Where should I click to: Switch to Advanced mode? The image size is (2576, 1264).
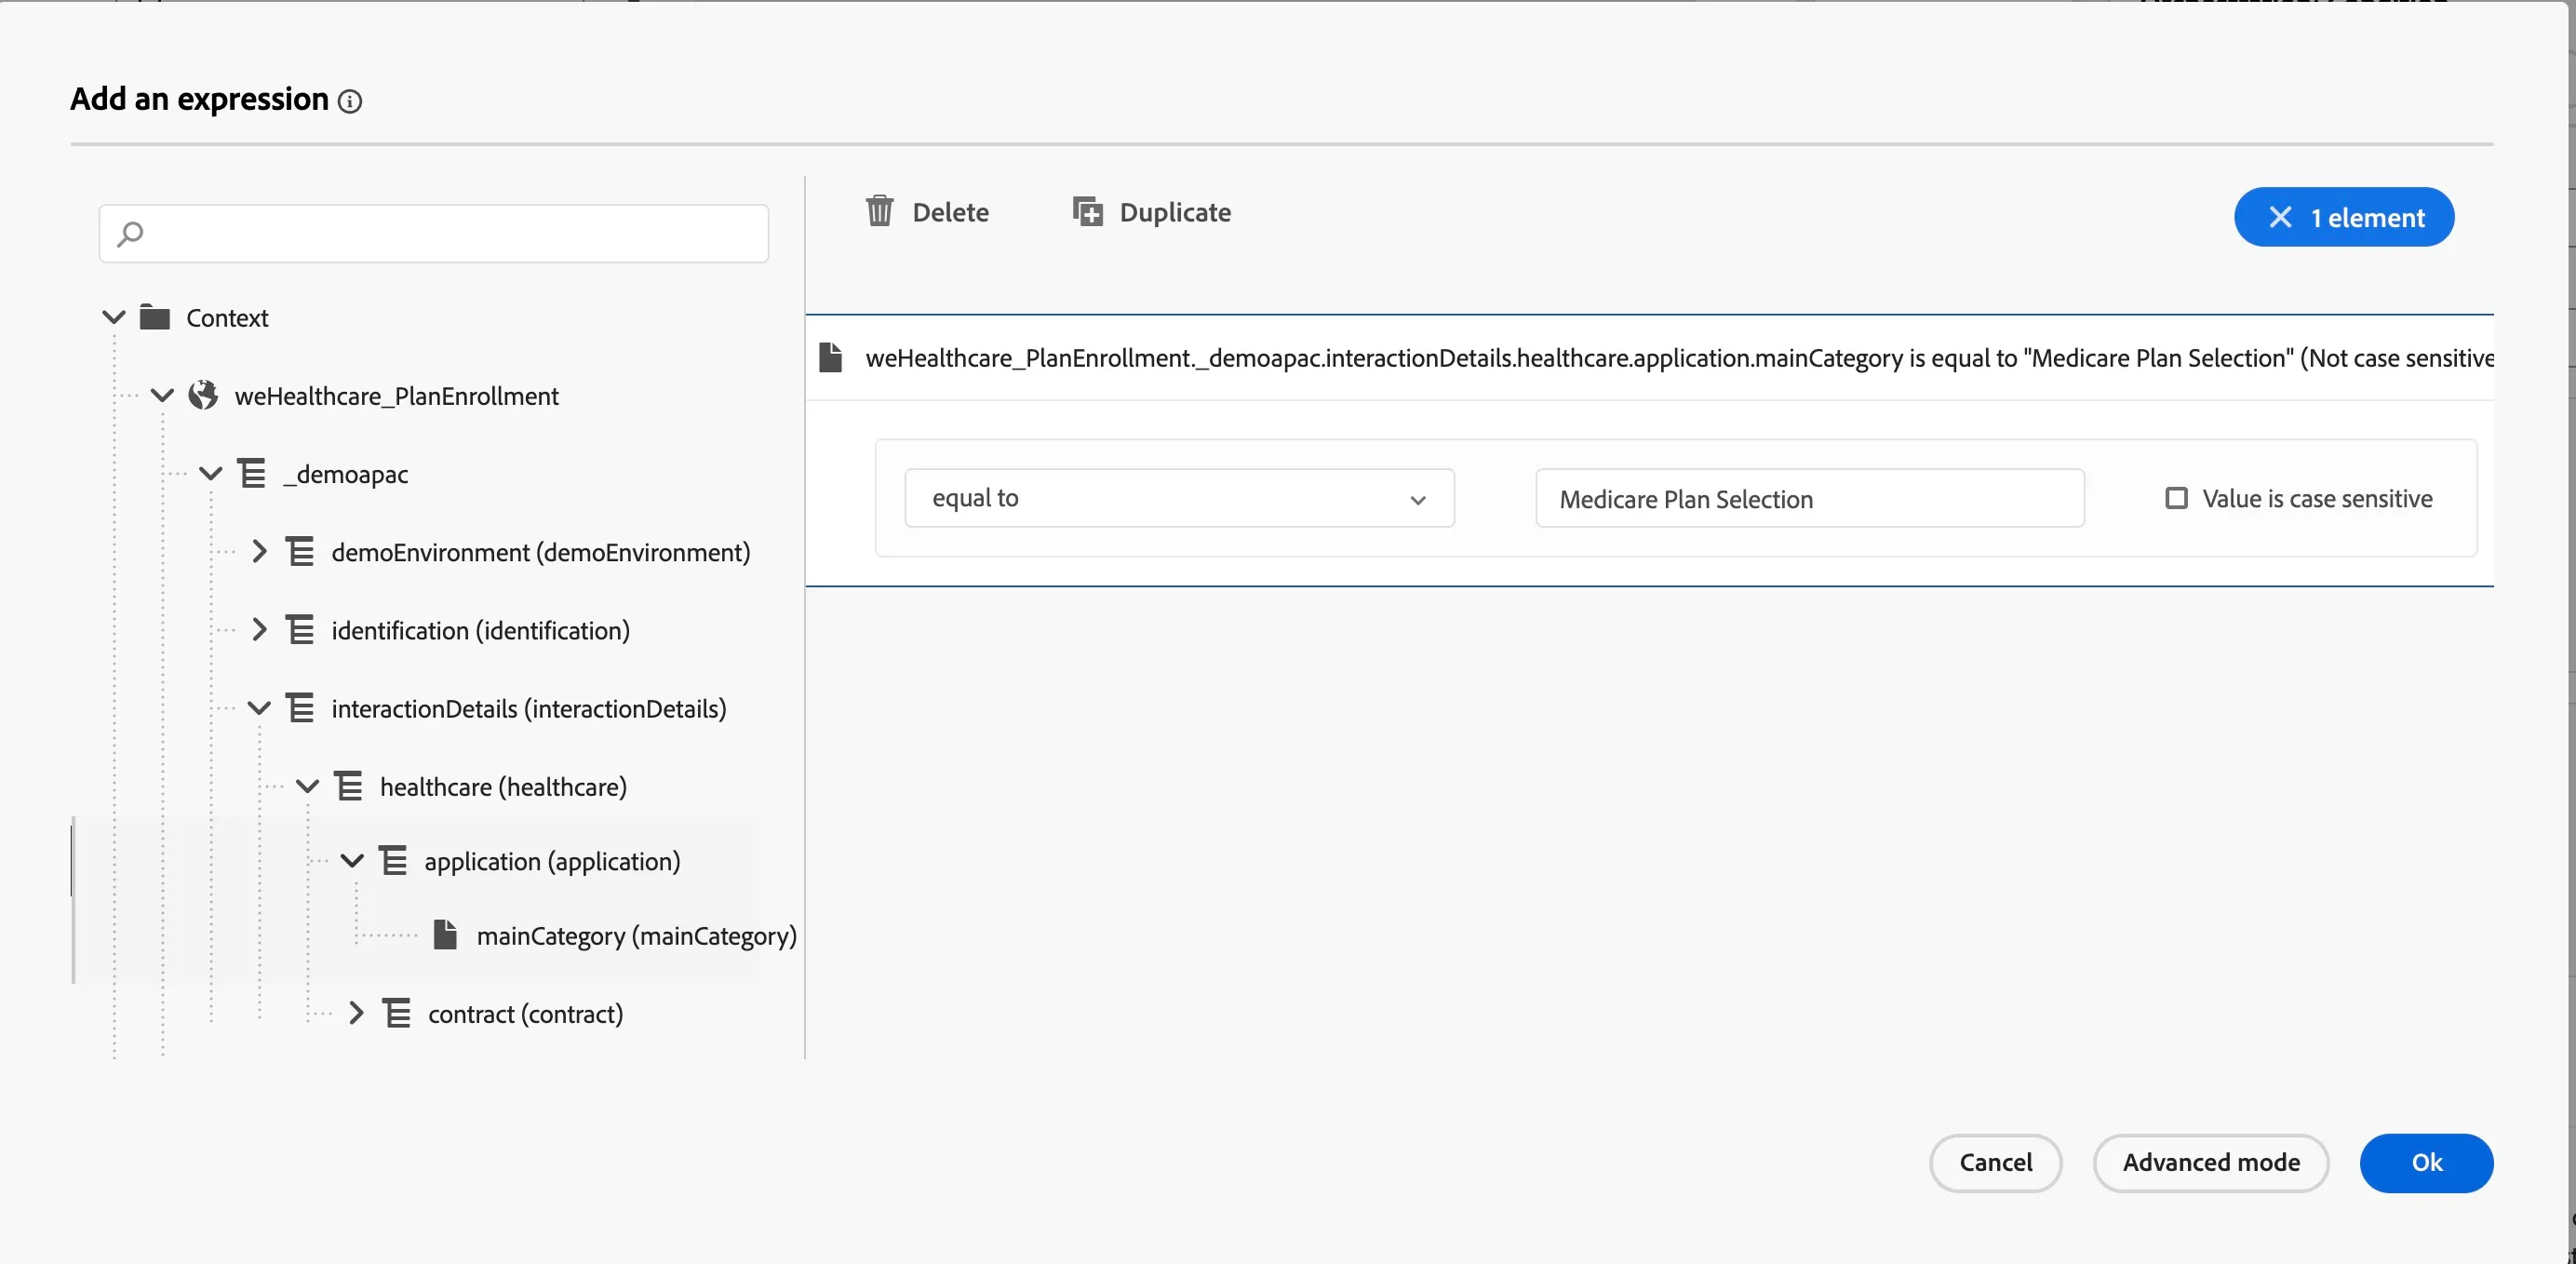click(x=2211, y=1162)
